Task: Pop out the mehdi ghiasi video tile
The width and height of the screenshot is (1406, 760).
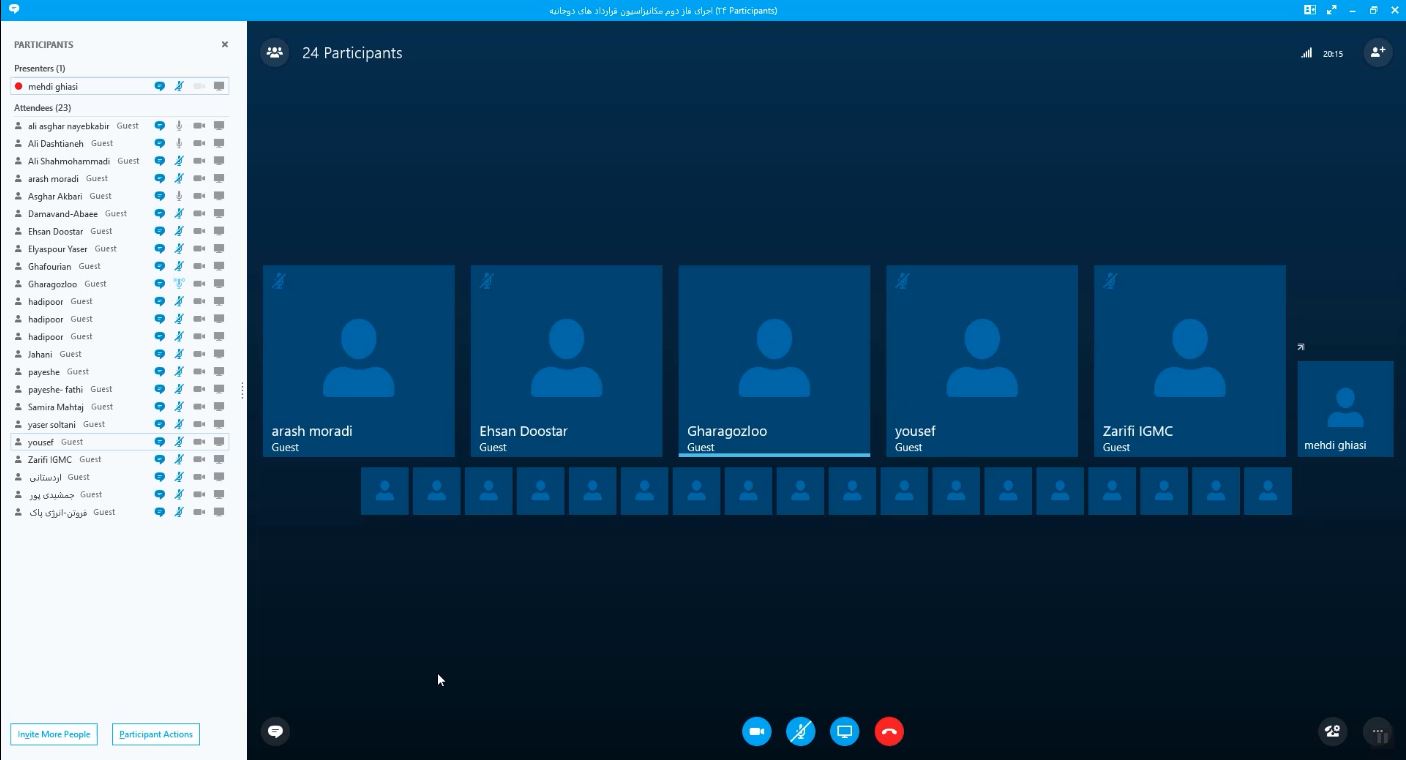Action: (x=1301, y=347)
